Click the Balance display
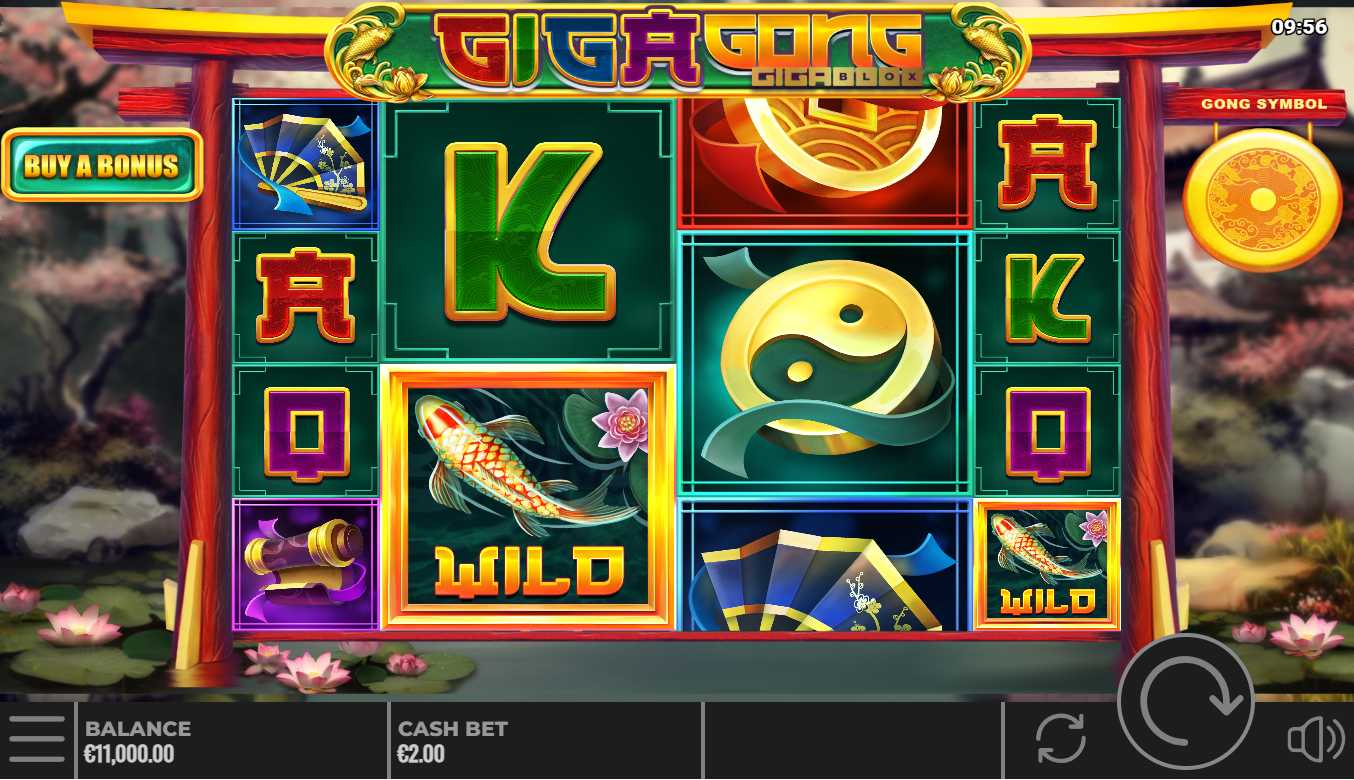Image resolution: width=1354 pixels, height=780 pixels. click(231, 741)
